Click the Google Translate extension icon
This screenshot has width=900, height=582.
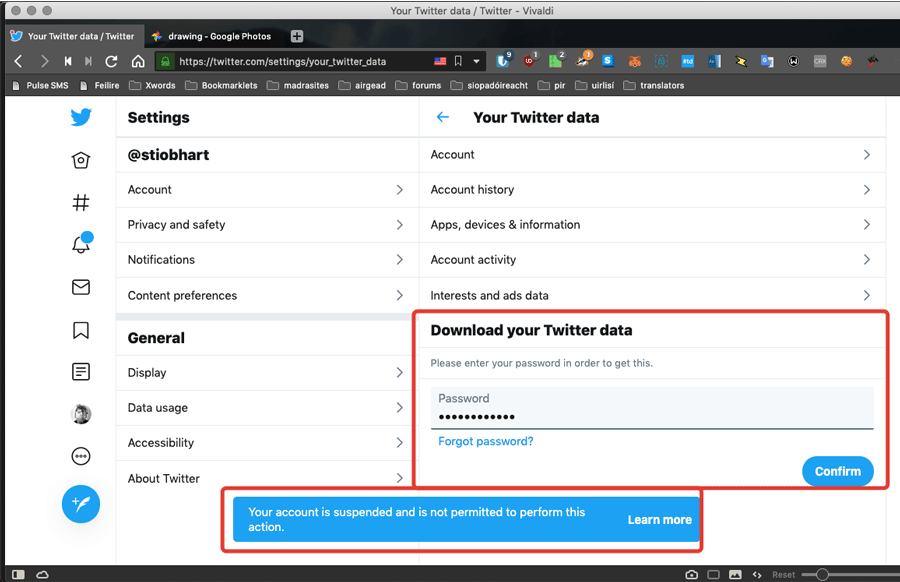coord(767,61)
